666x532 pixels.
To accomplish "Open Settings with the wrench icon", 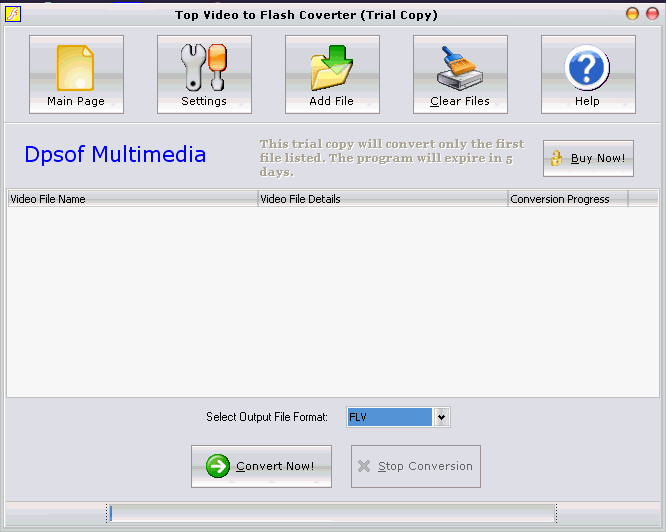I will pyautogui.click(x=204, y=68).
